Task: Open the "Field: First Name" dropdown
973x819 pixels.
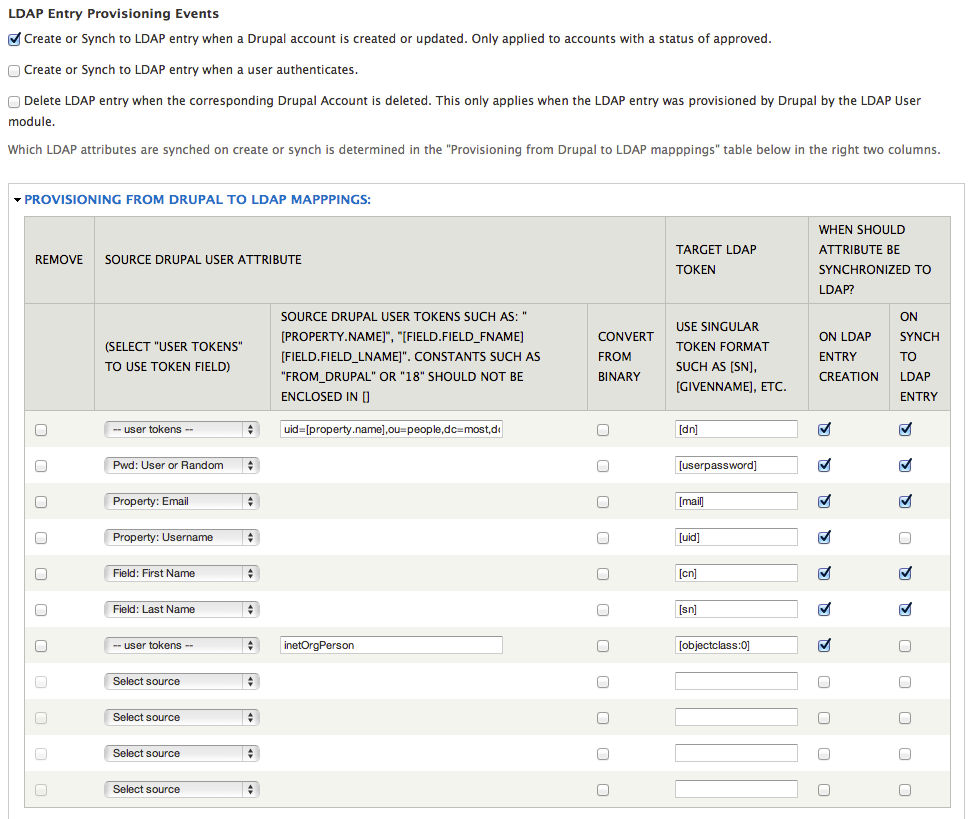Action: (x=181, y=573)
